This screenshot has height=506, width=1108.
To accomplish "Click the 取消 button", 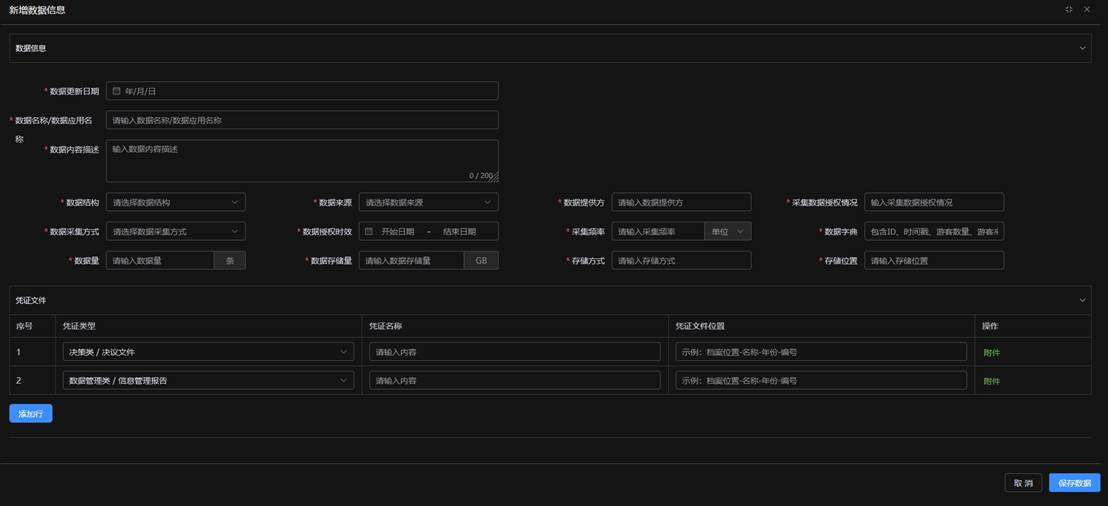I will click(x=1023, y=483).
